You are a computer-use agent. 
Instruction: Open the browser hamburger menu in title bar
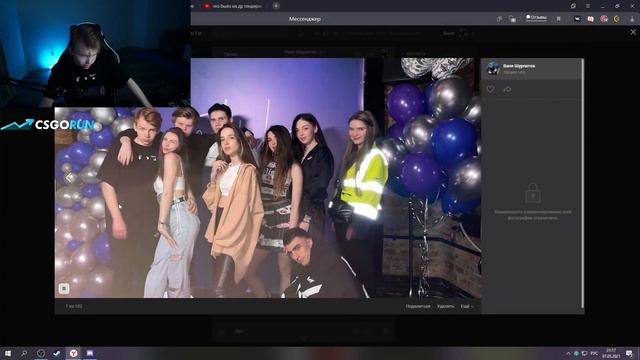point(588,6)
